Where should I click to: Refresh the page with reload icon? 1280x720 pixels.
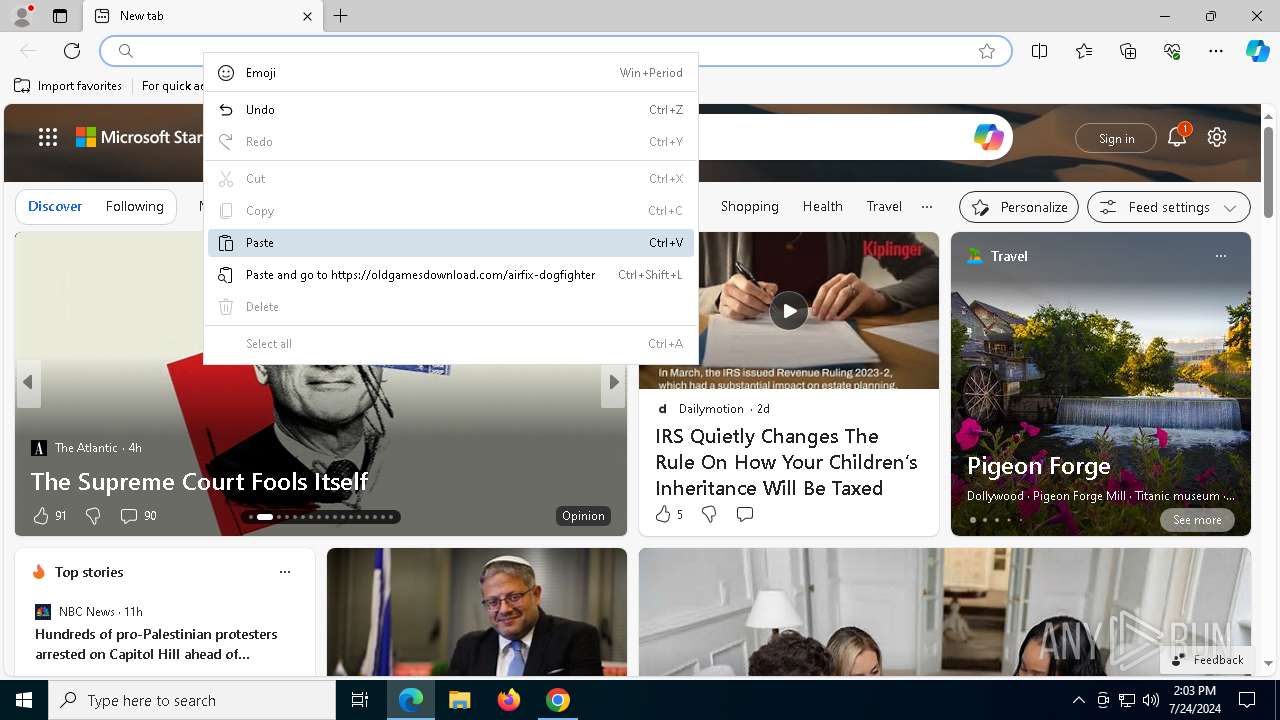72,51
